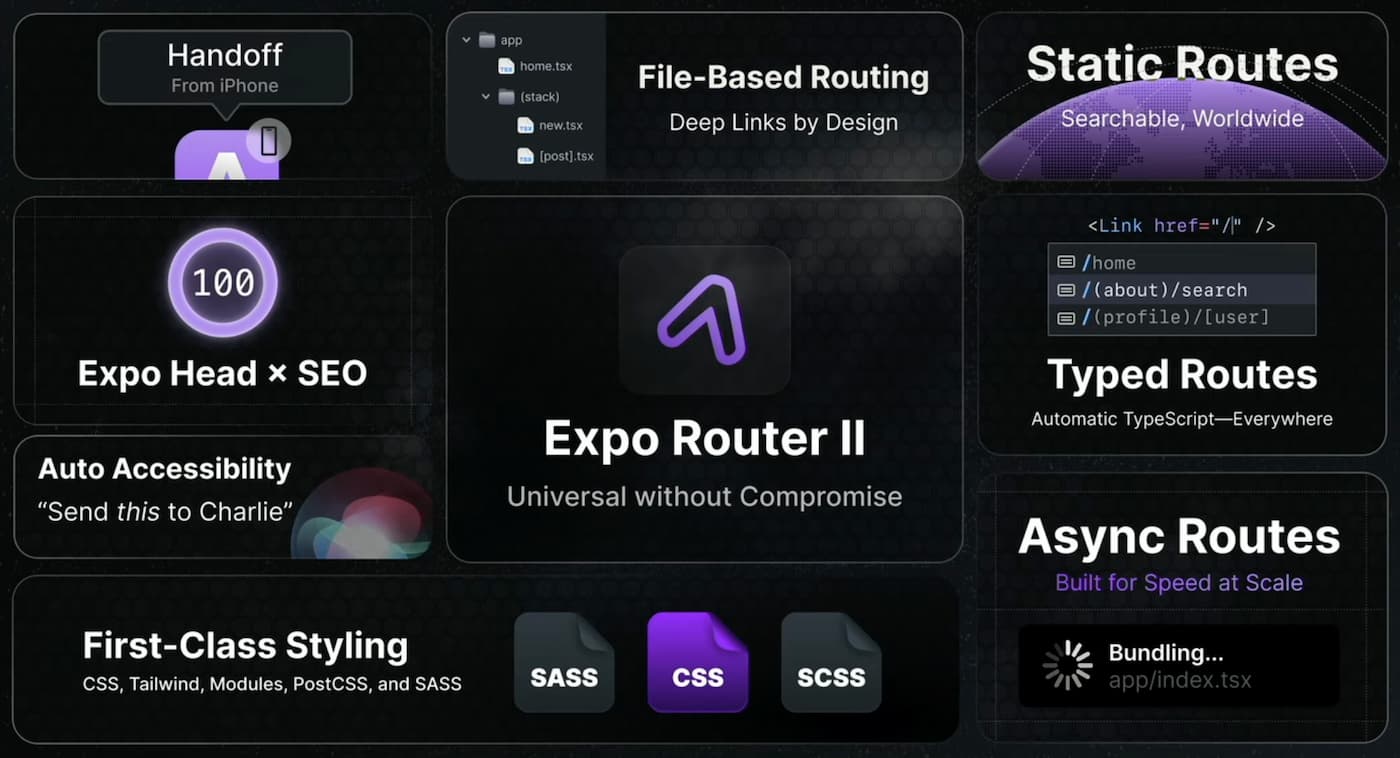Image resolution: width=1400 pixels, height=758 pixels.
Task: Click the app folder icon
Action: point(487,40)
